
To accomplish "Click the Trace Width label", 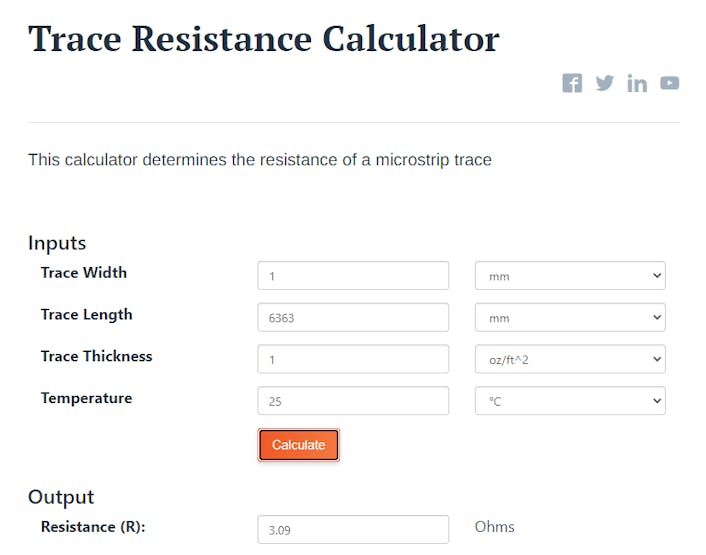I will tap(84, 273).
